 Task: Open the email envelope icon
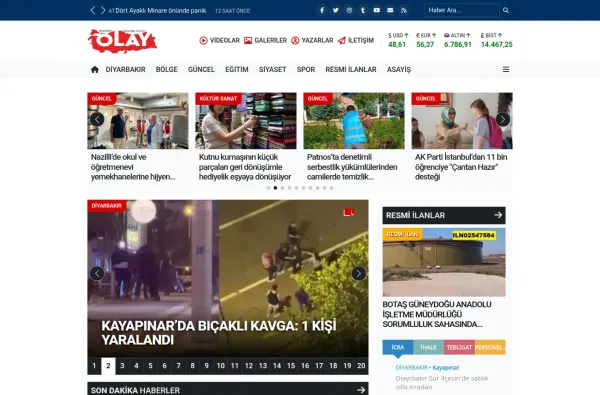coord(390,10)
